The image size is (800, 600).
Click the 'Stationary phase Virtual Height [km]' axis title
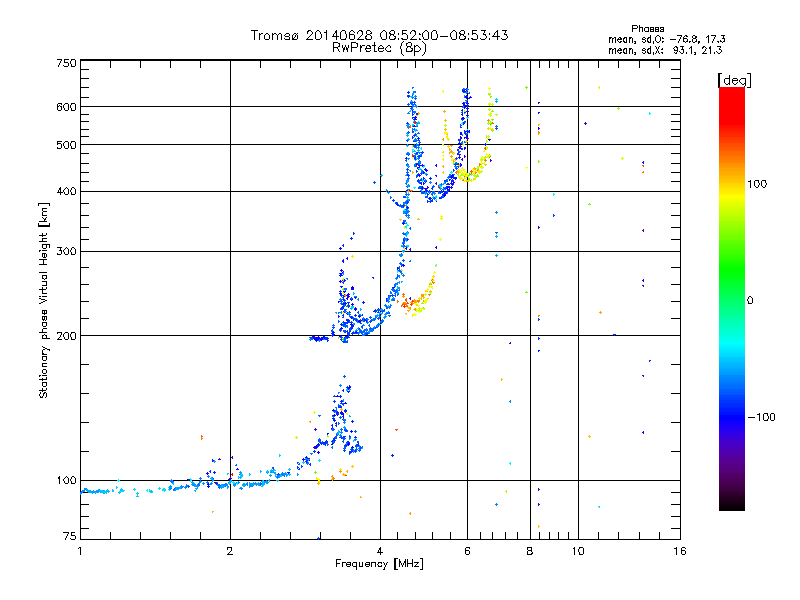(44, 300)
